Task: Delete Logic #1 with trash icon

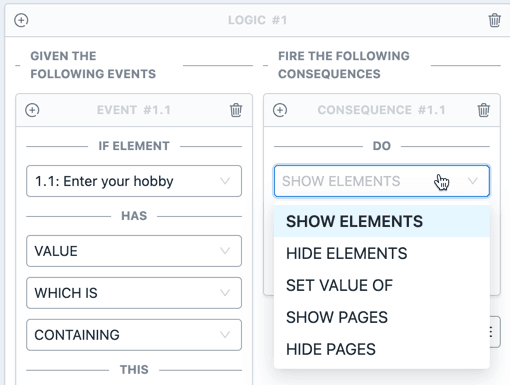Action: click(x=495, y=20)
